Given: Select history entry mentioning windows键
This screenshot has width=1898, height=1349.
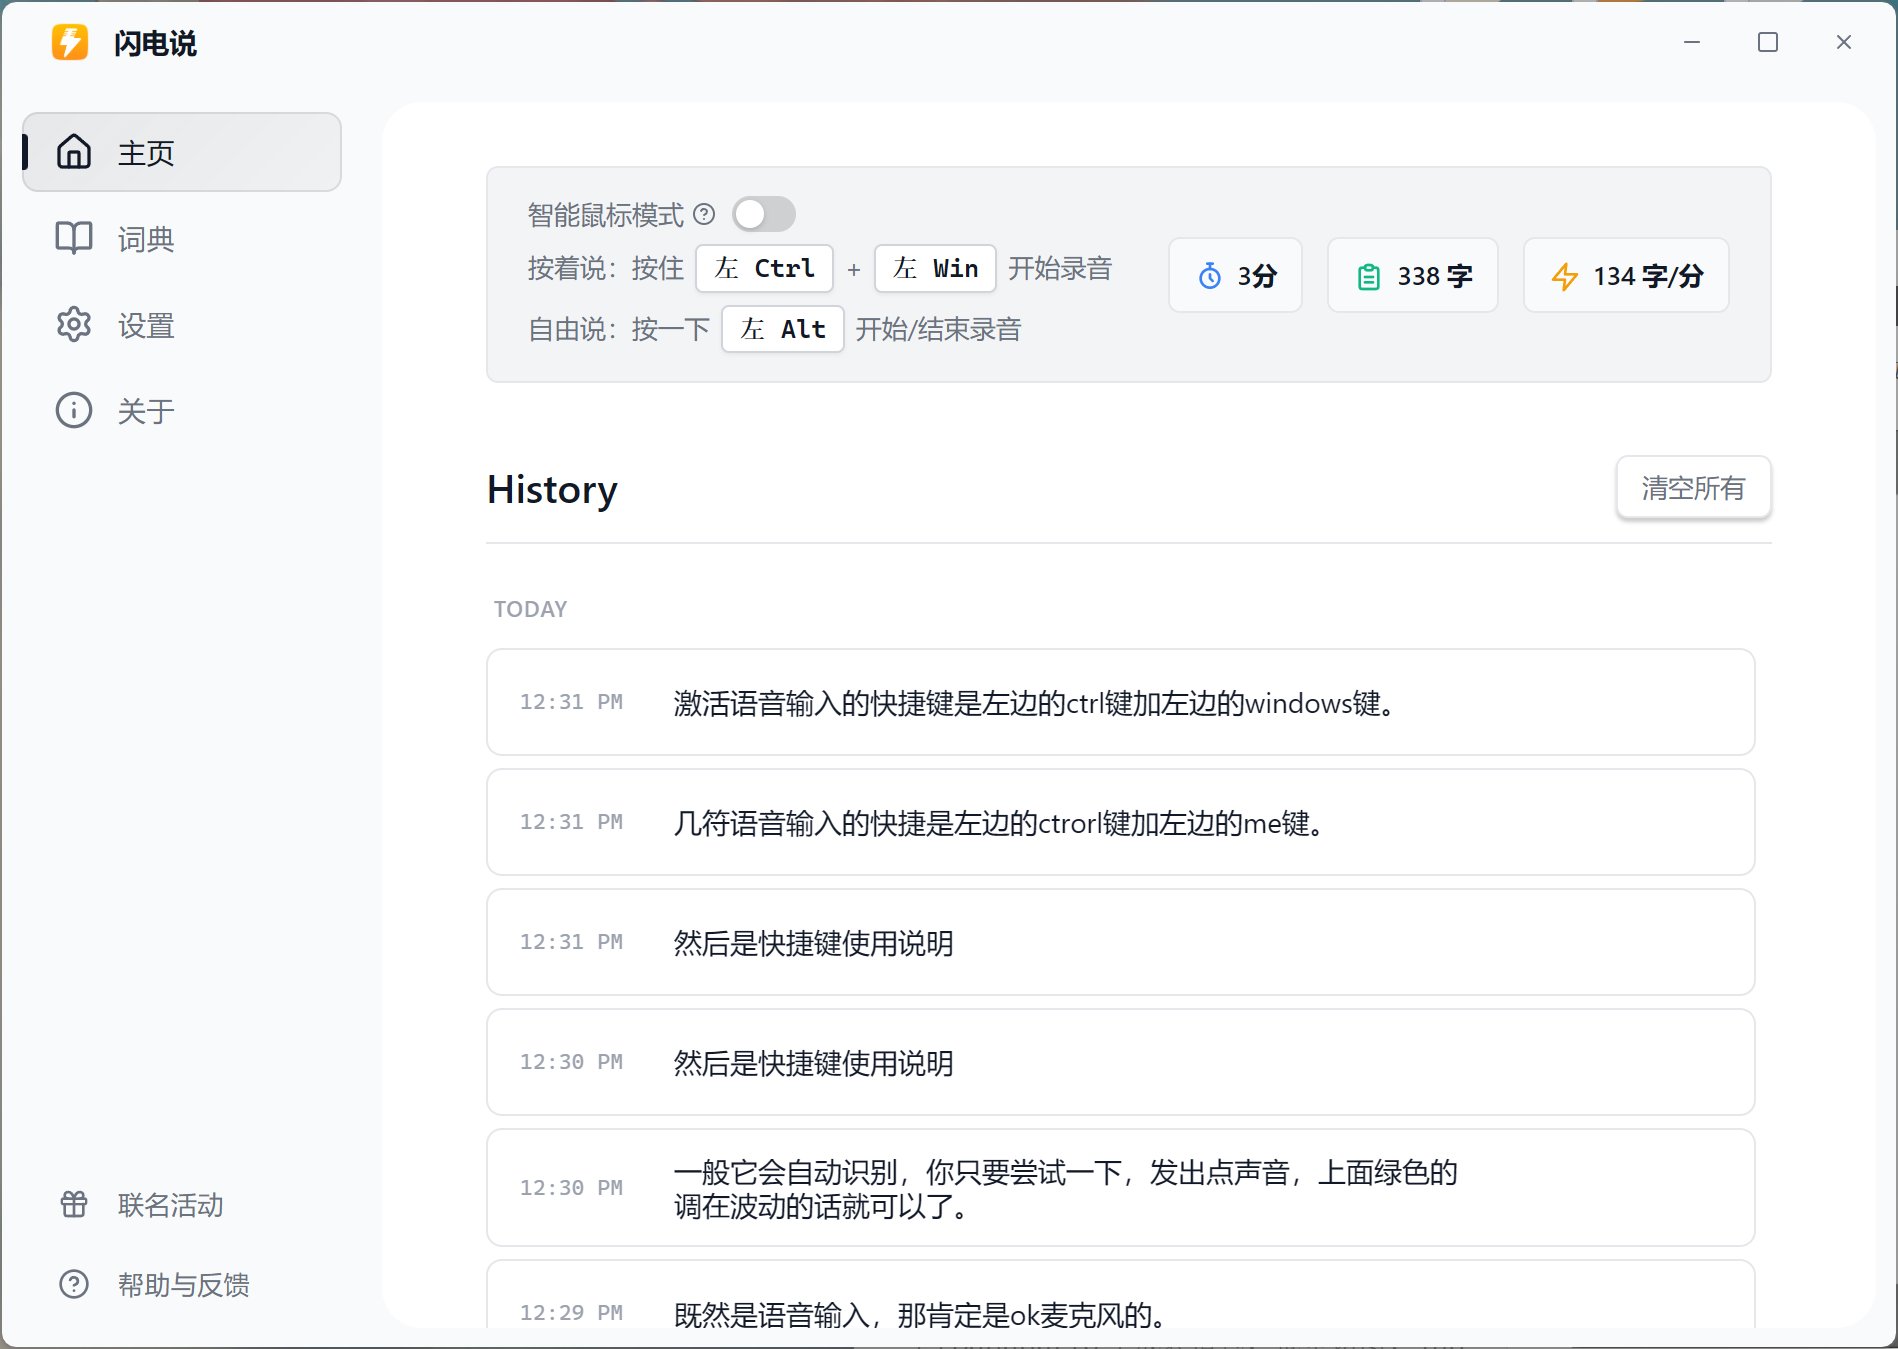Looking at the screenshot, I should click(x=1120, y=703).
